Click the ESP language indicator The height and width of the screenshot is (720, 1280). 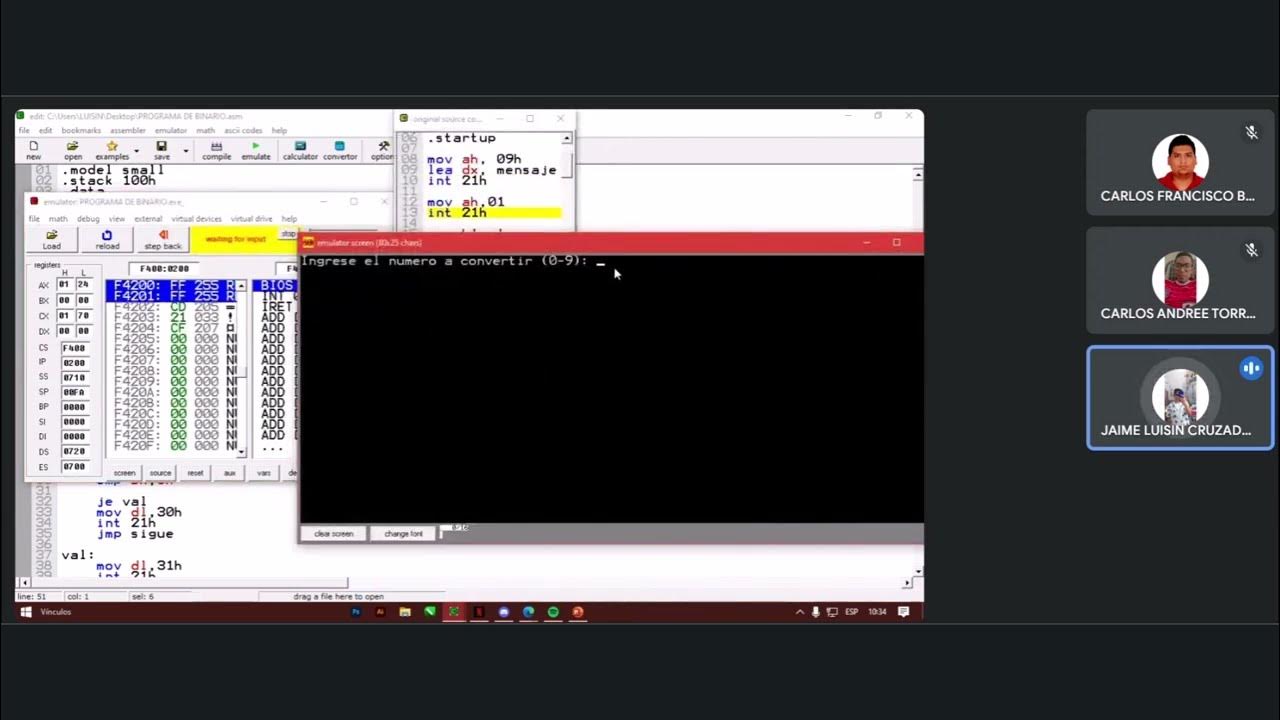[x=851, y=612]
